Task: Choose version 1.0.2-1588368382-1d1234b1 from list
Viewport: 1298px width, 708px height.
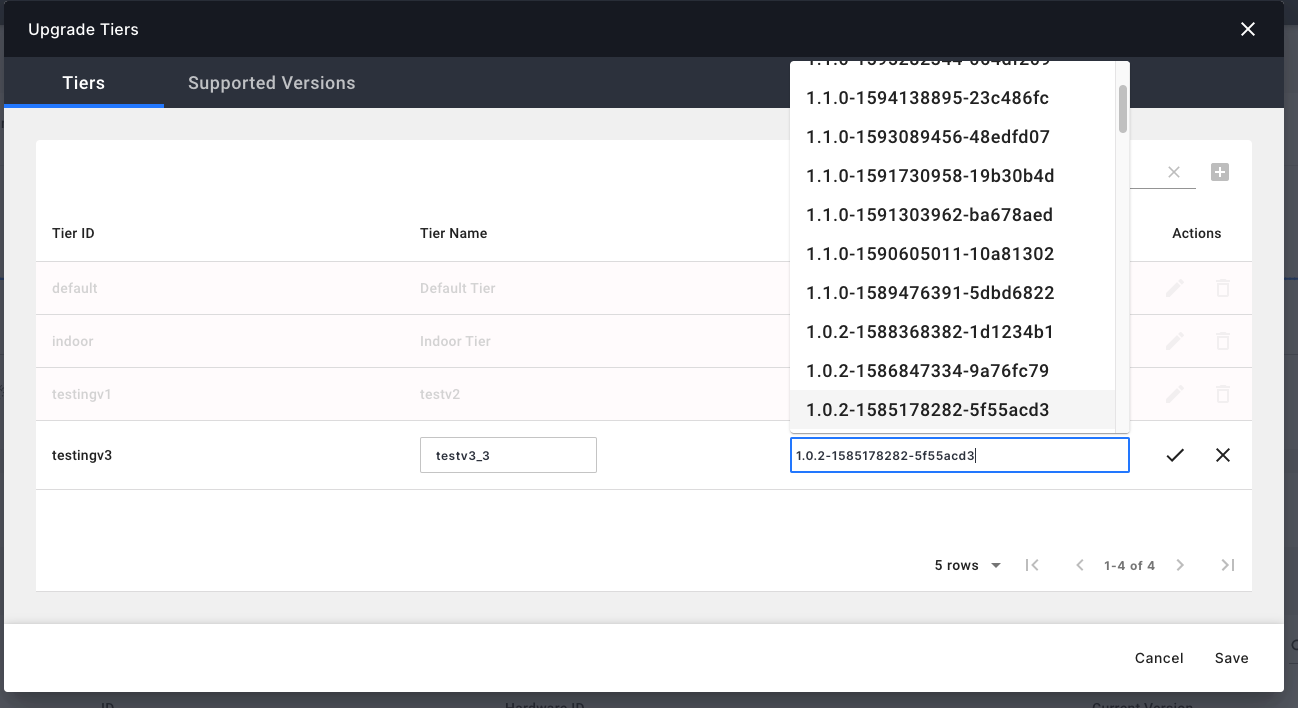Action: pyautogui.click(x=929, y=332)
